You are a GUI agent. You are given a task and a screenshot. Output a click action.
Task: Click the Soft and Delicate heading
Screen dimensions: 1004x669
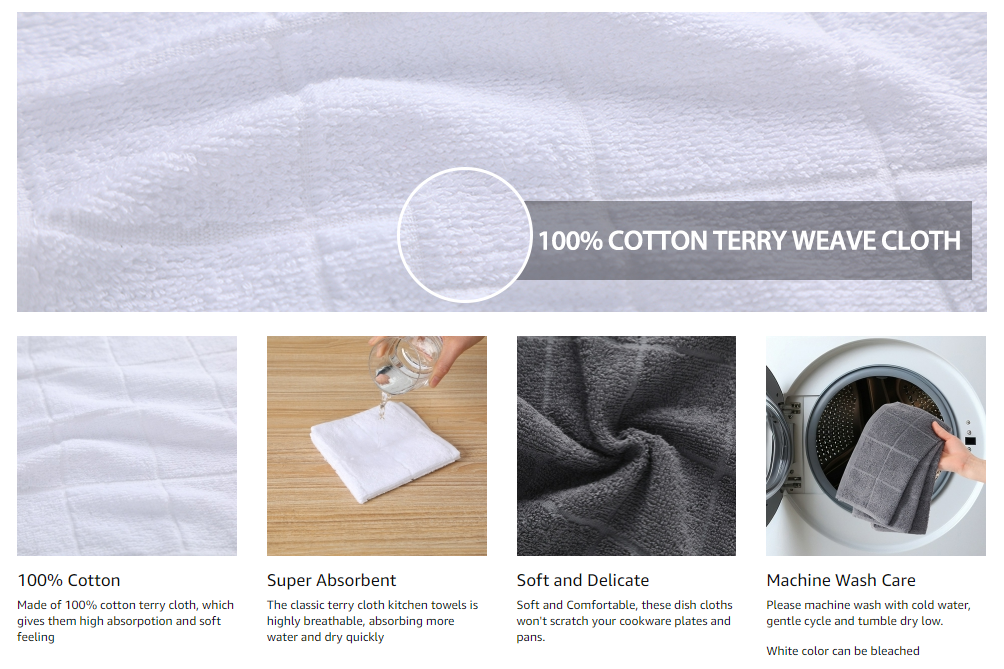[583, 580]
